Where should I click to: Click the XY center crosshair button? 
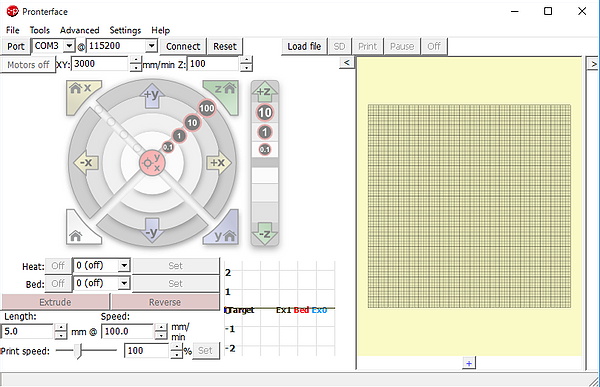pos(152,163)
